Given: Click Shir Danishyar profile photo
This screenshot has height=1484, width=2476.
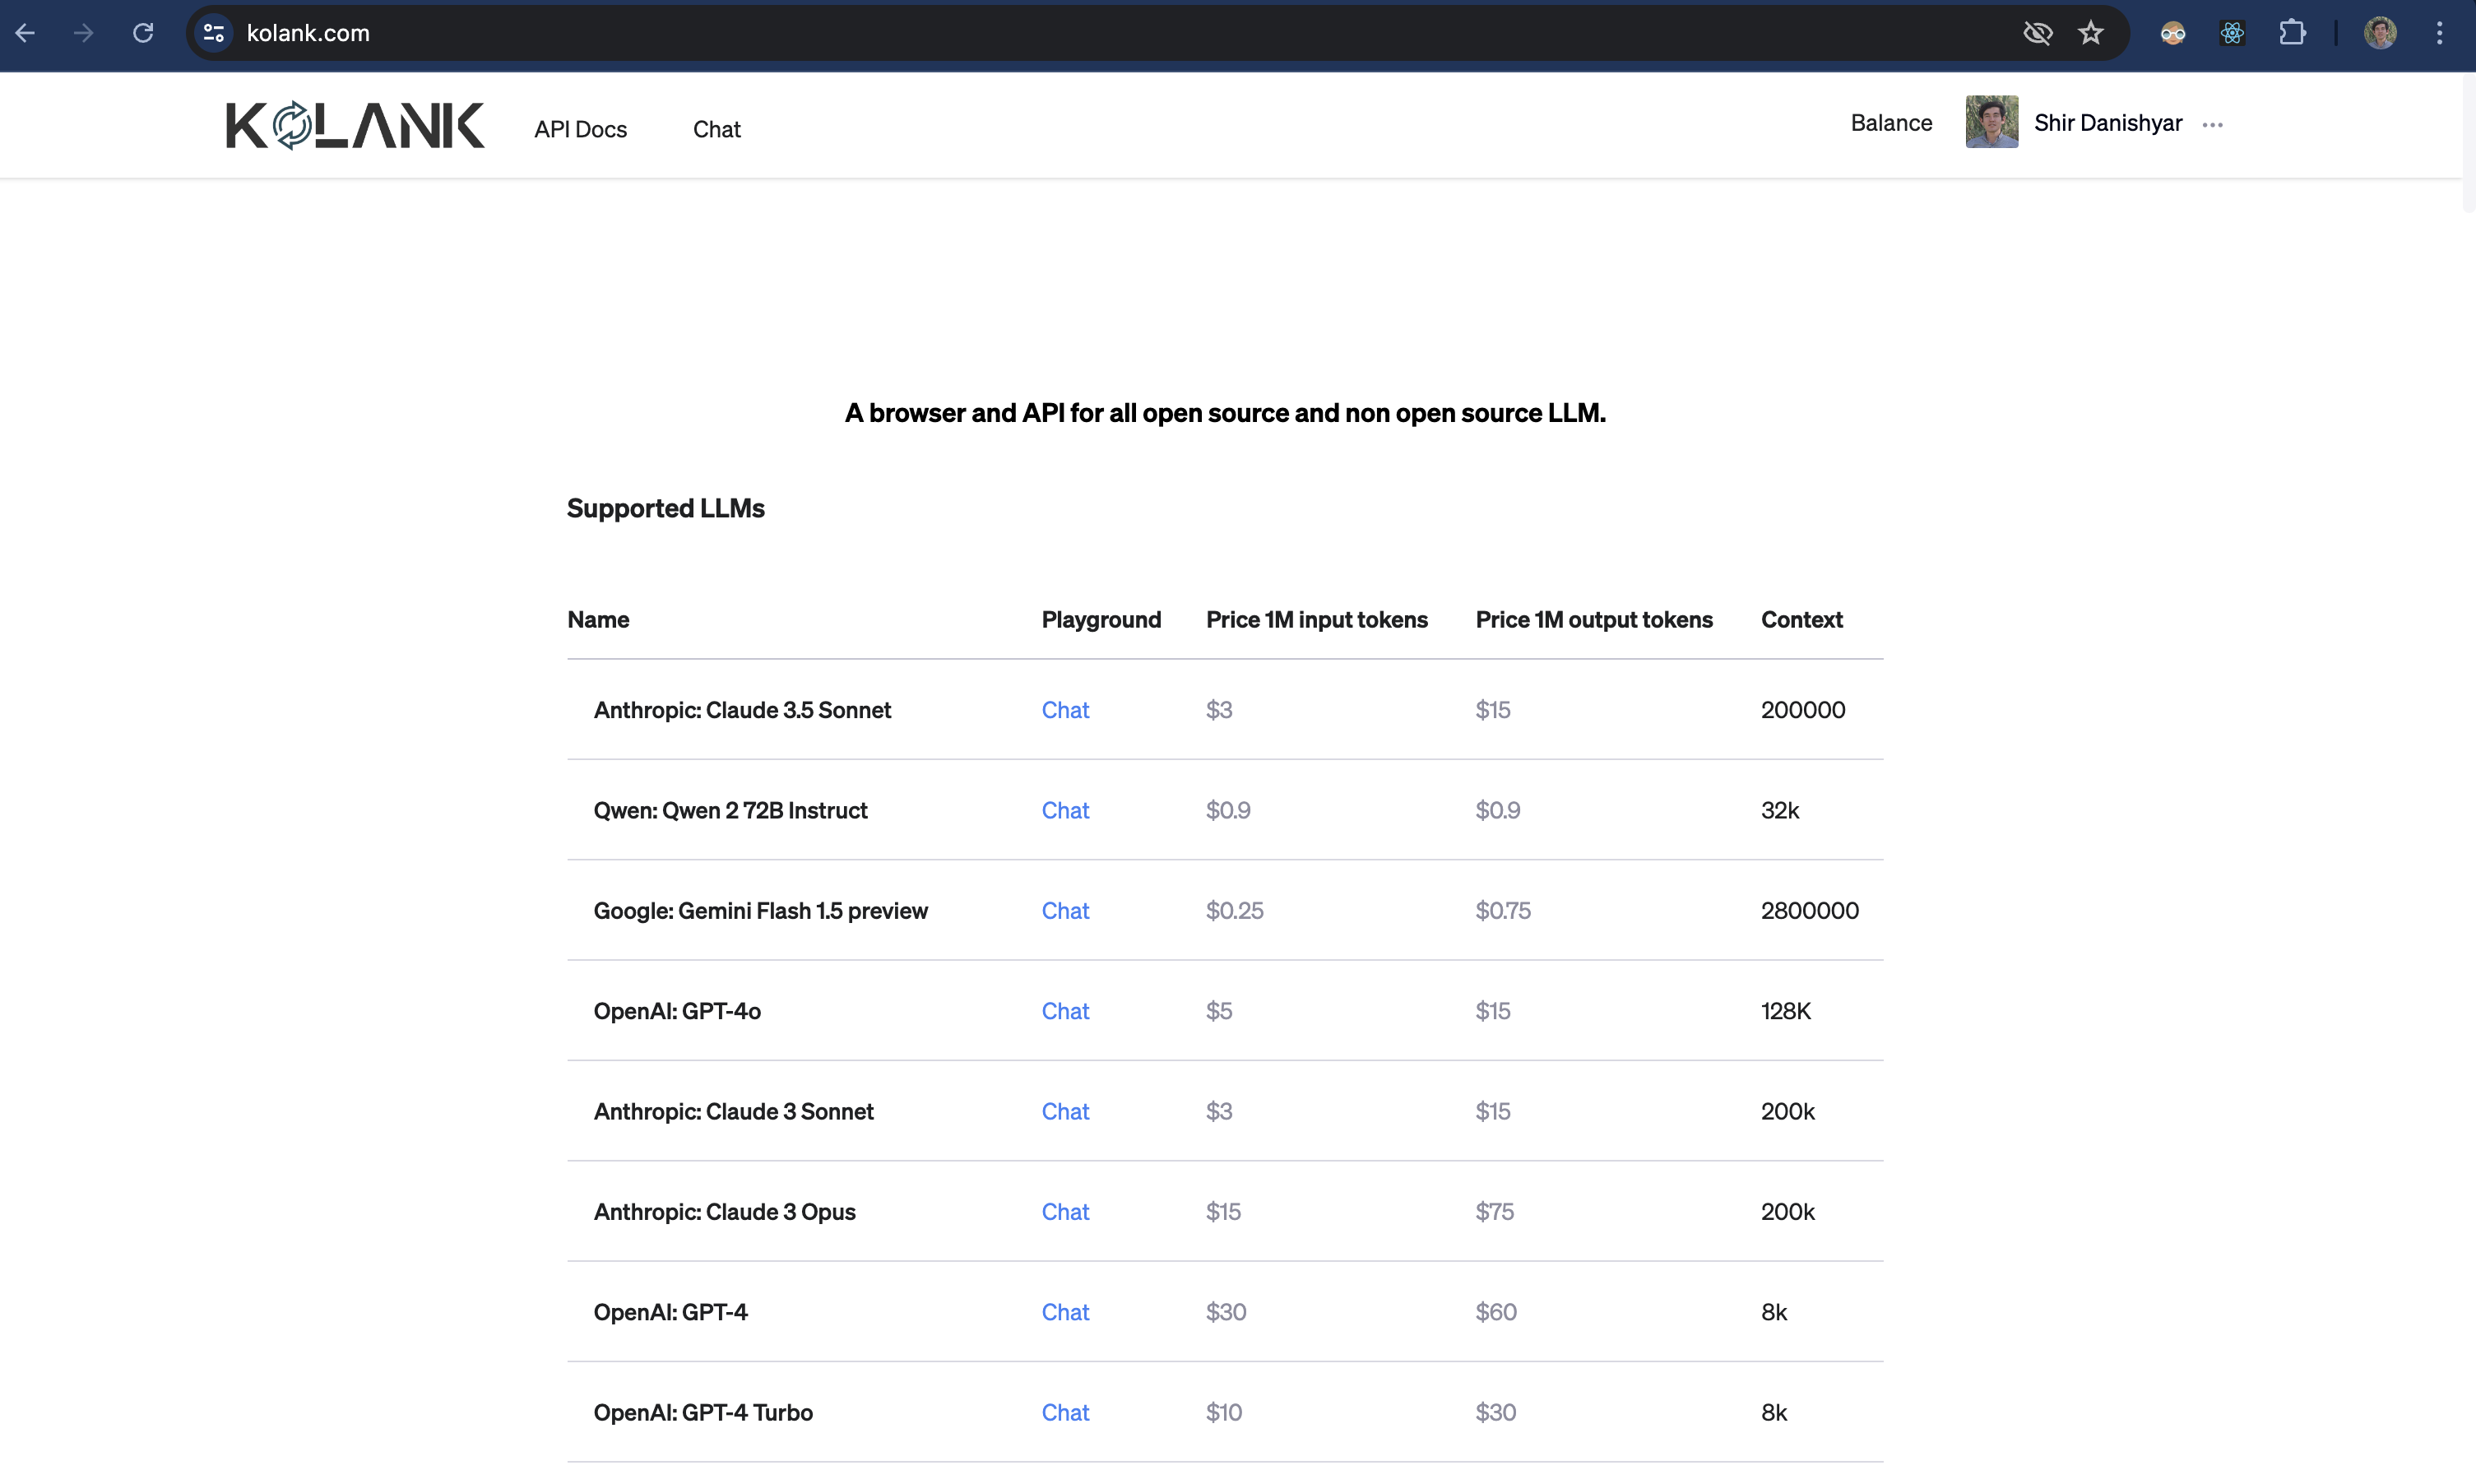Looking at the screenshot, I should tap(1991, 122).
